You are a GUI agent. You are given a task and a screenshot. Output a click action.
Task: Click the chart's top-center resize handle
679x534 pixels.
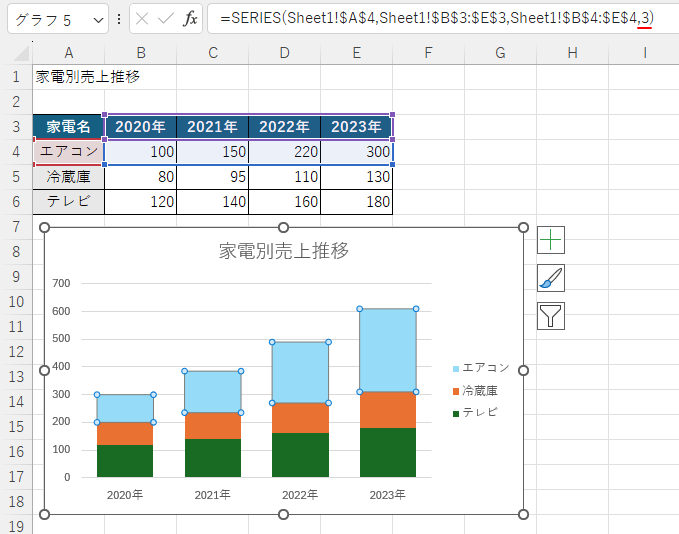[283, 227]
